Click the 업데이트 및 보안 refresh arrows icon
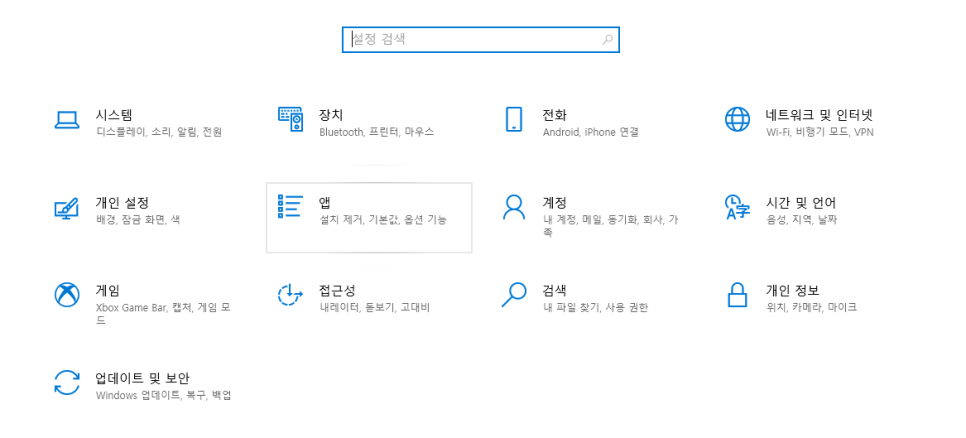 pos(67,383)
